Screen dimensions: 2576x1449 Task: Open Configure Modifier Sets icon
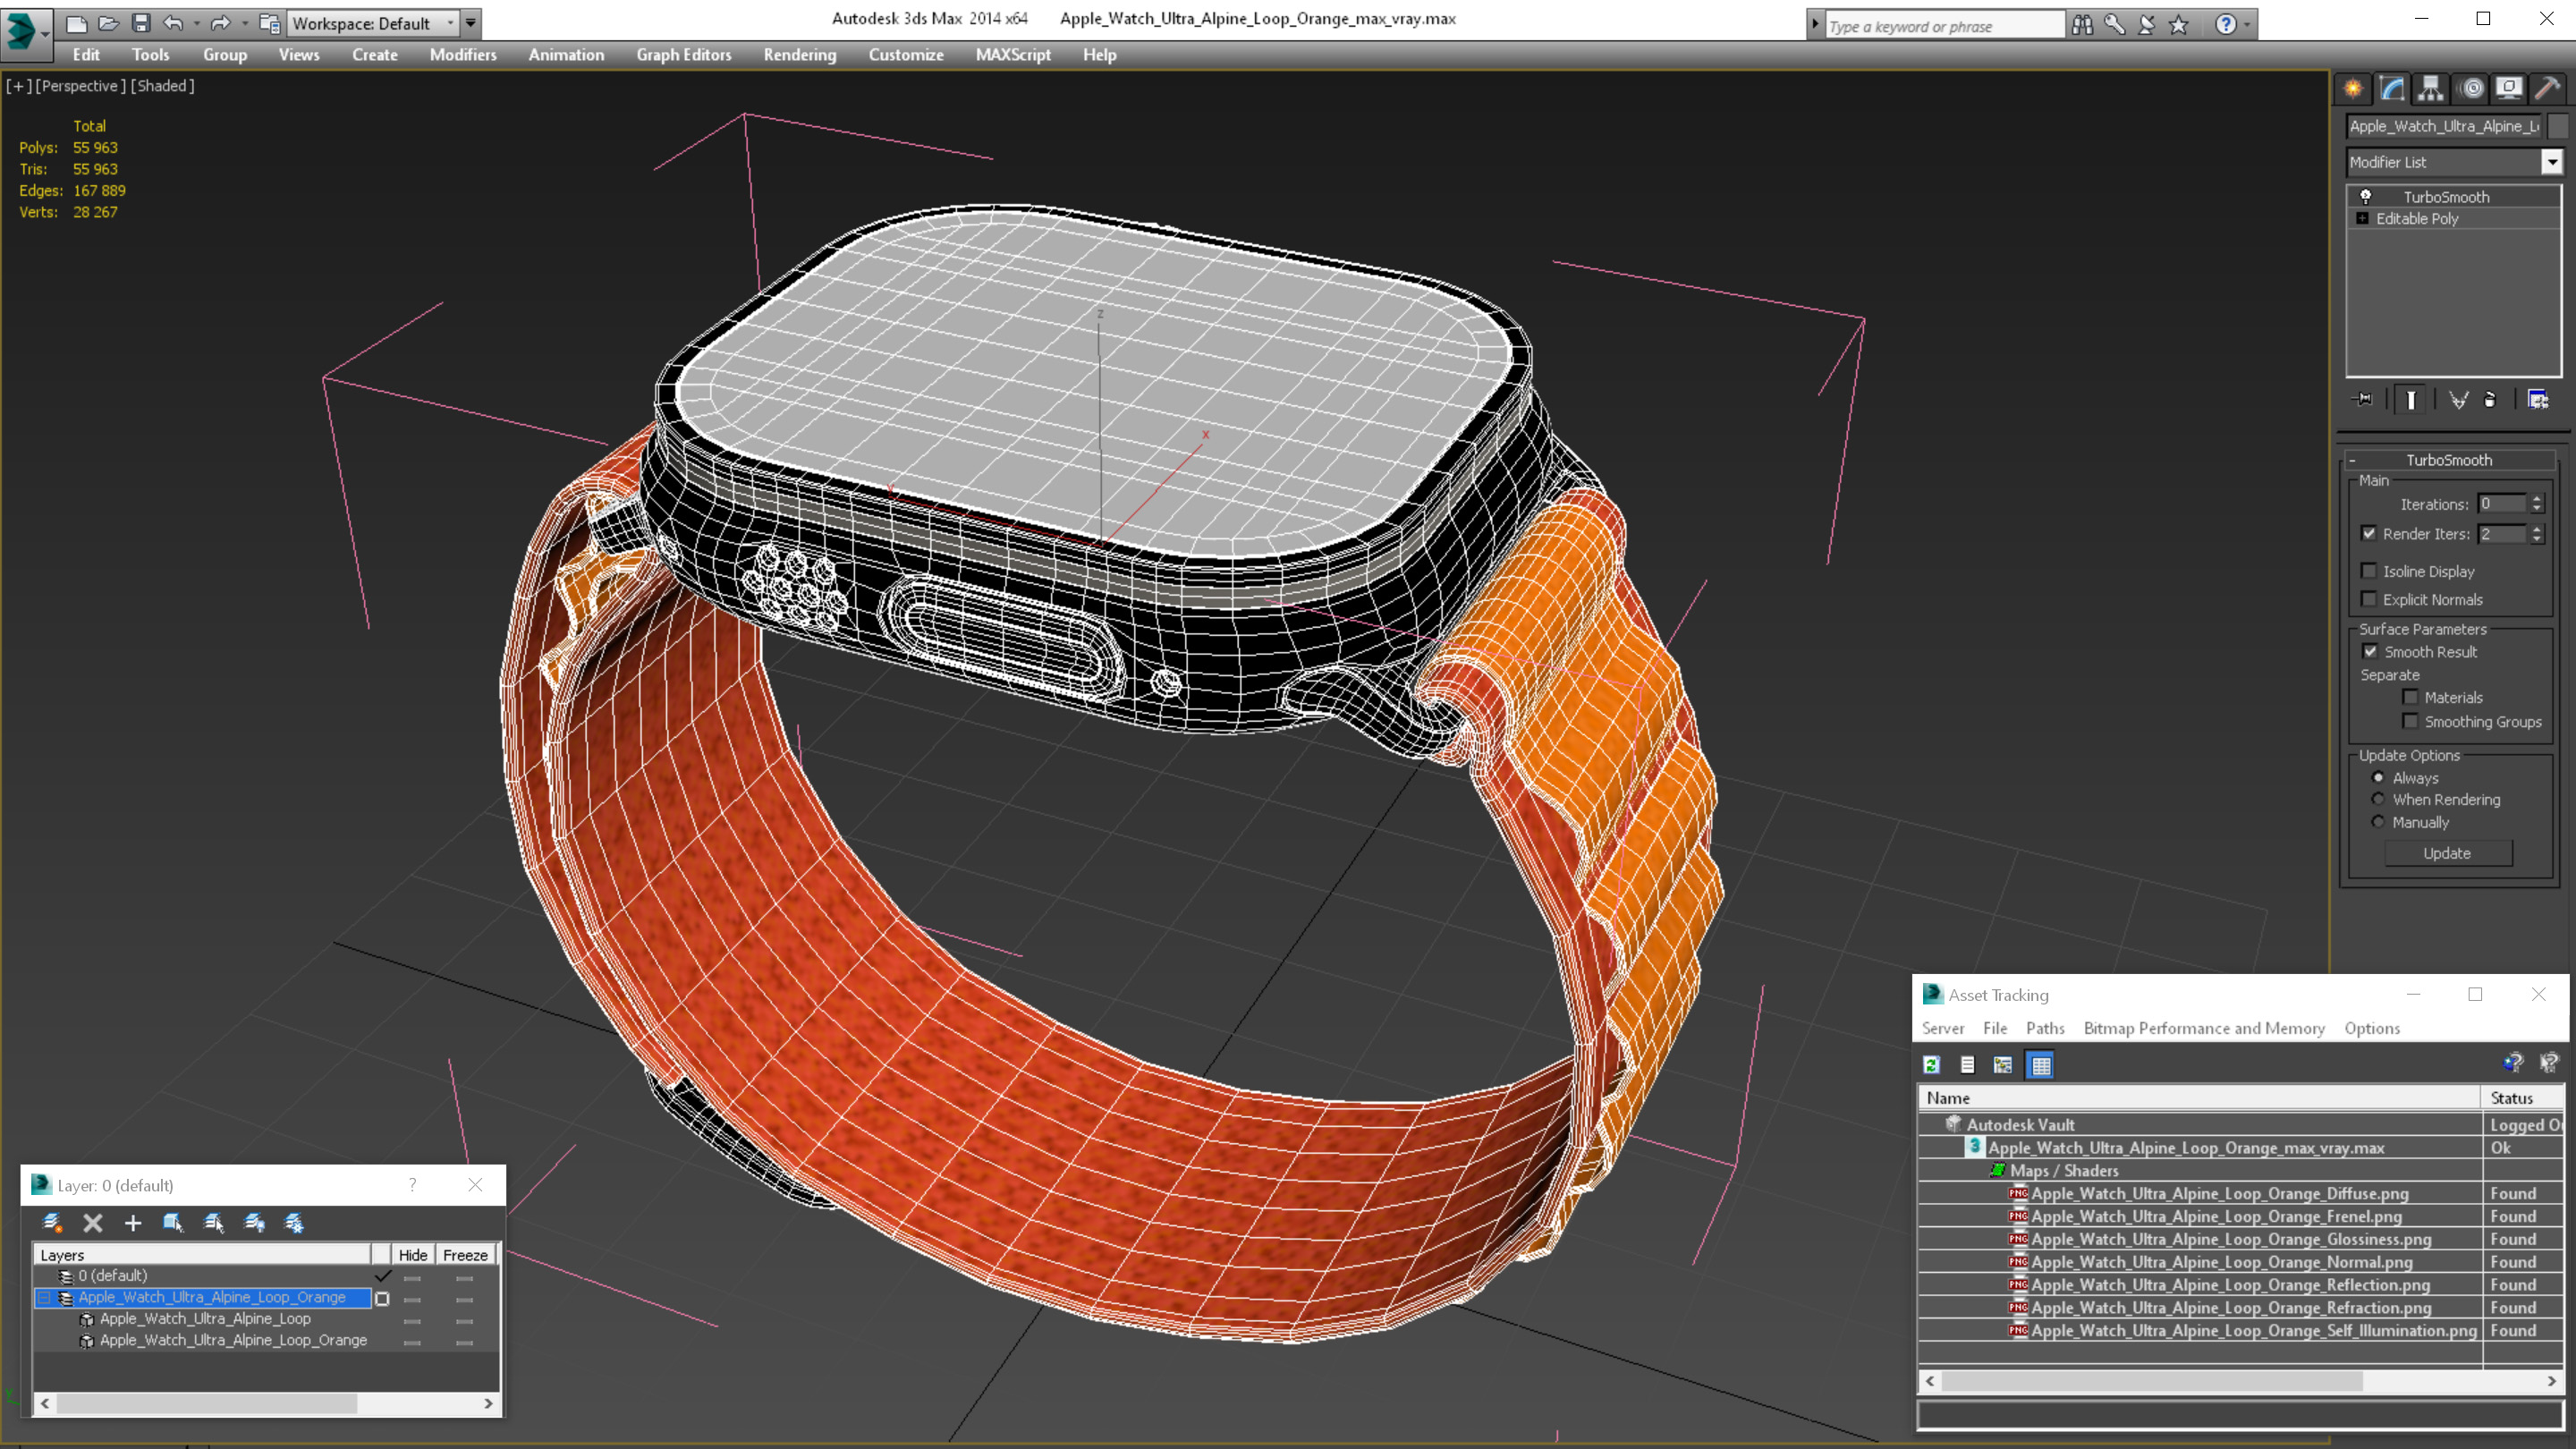(2538, 400)
